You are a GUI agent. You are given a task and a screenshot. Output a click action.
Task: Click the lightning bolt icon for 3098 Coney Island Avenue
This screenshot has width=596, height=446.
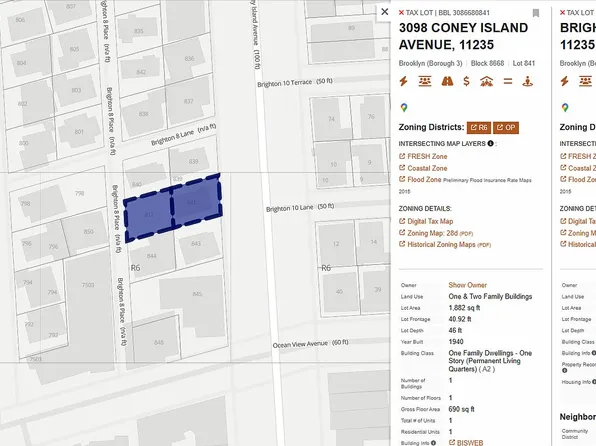pyautogui.click(x=404, y=81)
